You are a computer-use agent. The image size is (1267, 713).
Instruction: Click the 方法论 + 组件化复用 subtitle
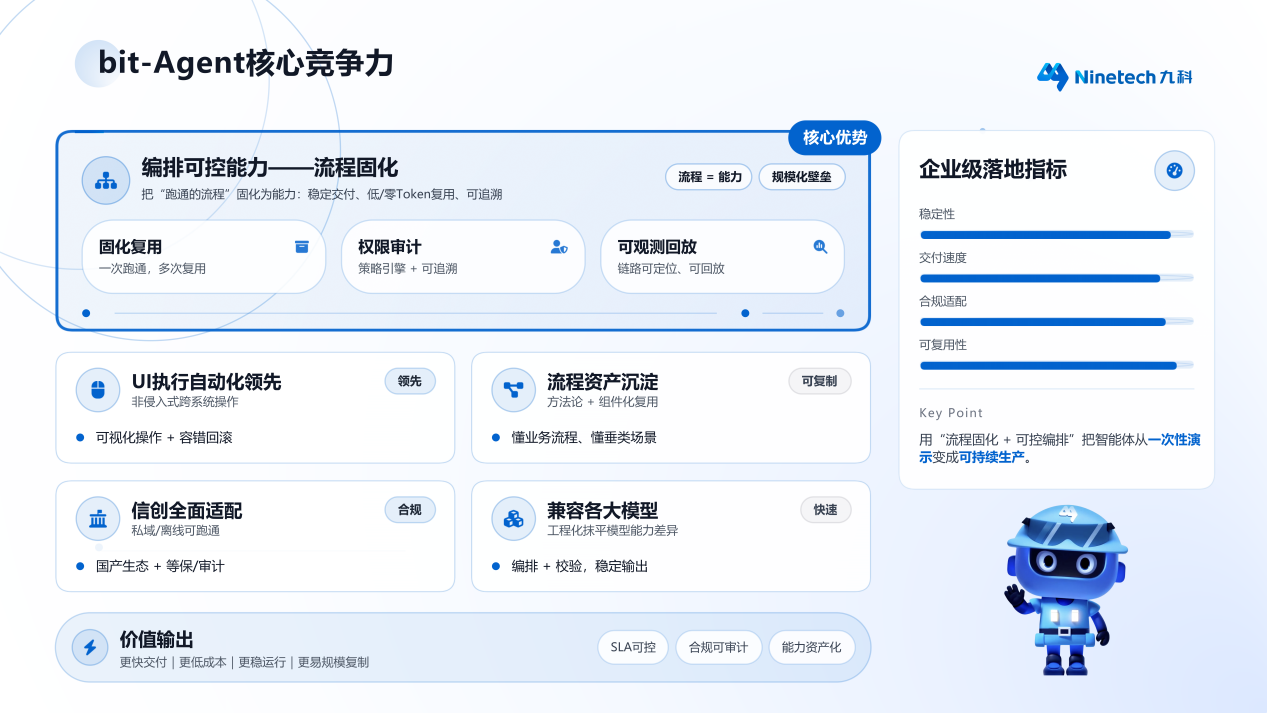click(x=603, y=402)
